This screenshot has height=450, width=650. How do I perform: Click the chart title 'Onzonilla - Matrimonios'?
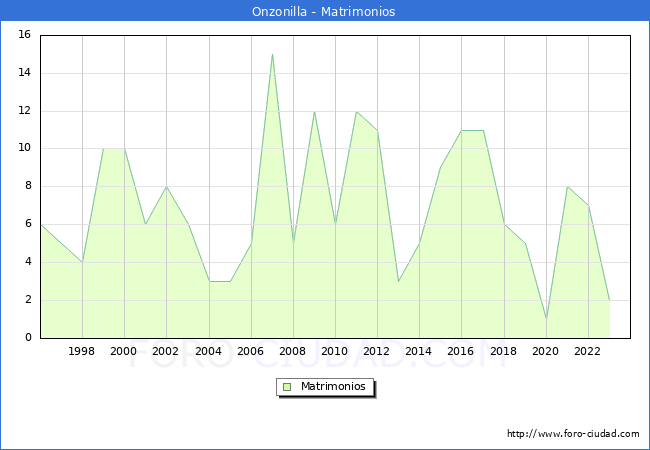click(323, 11)
